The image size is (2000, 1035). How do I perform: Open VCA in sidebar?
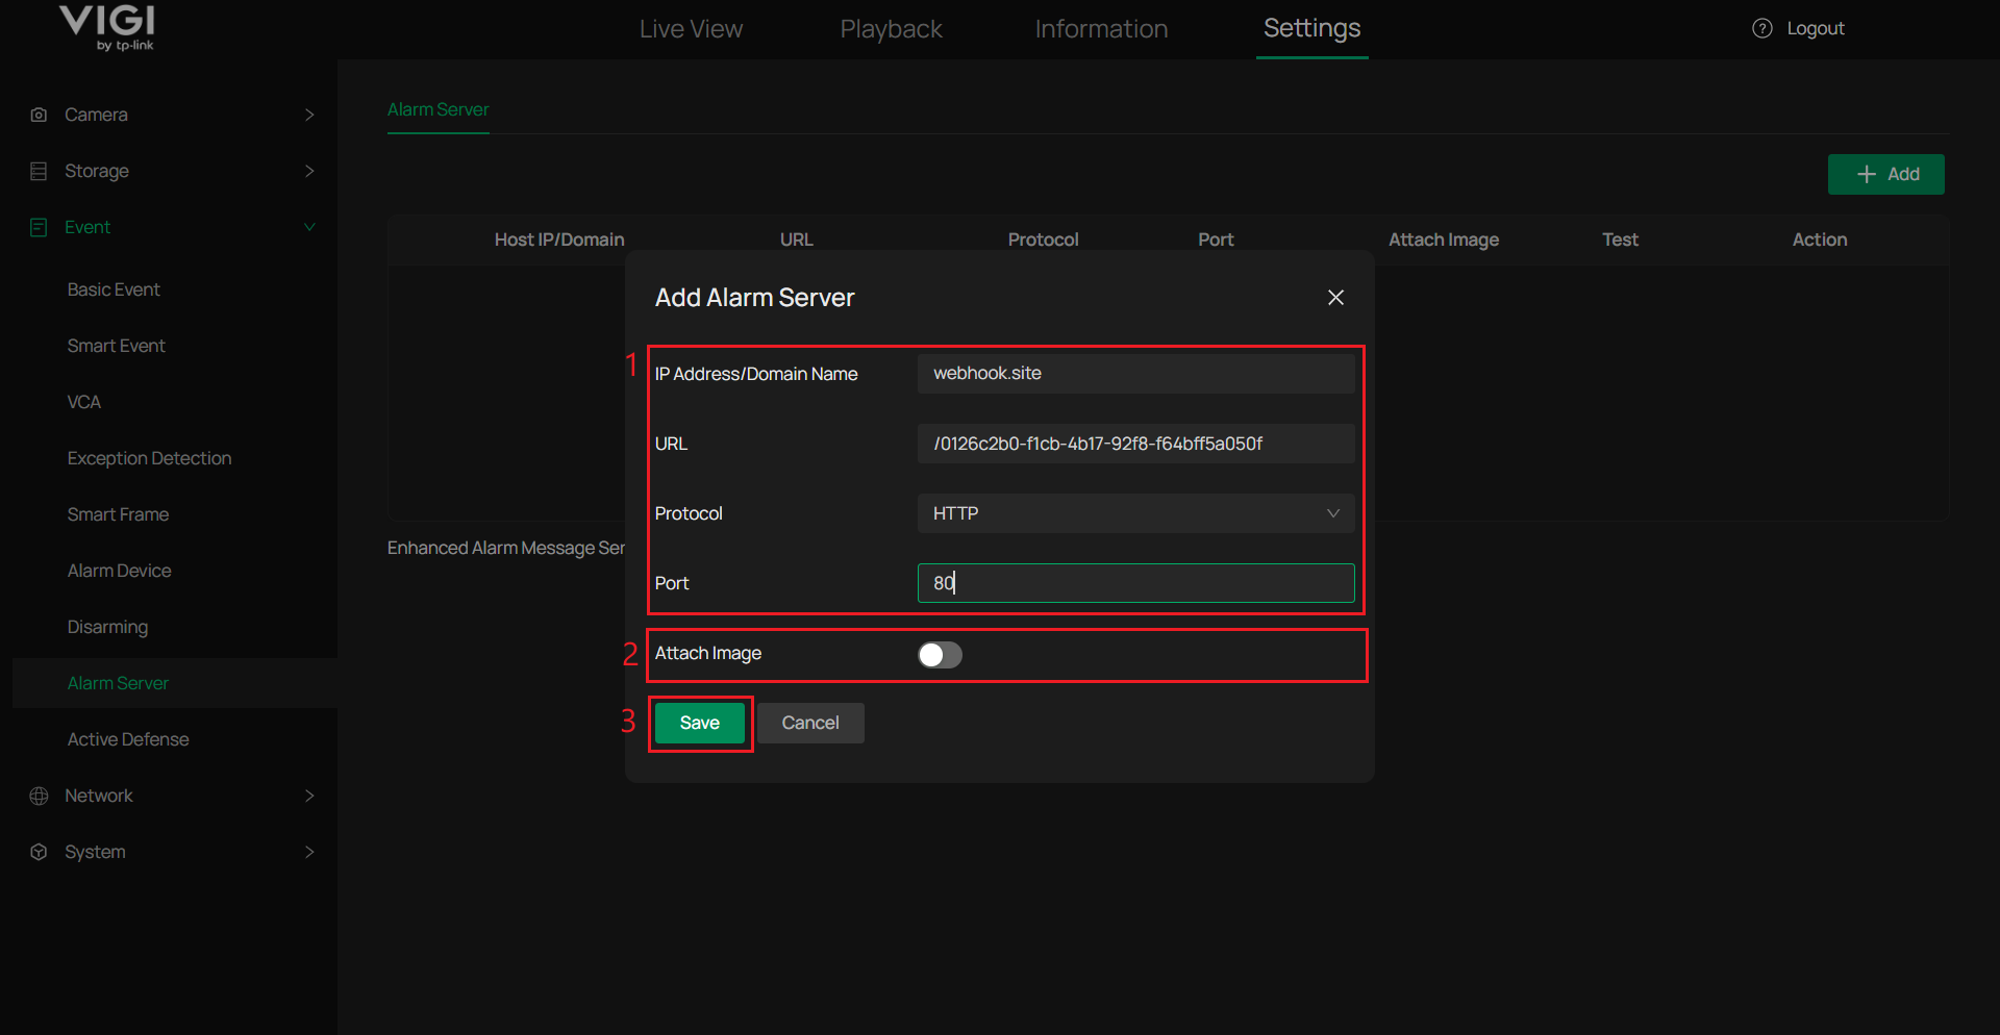point(84,402)
